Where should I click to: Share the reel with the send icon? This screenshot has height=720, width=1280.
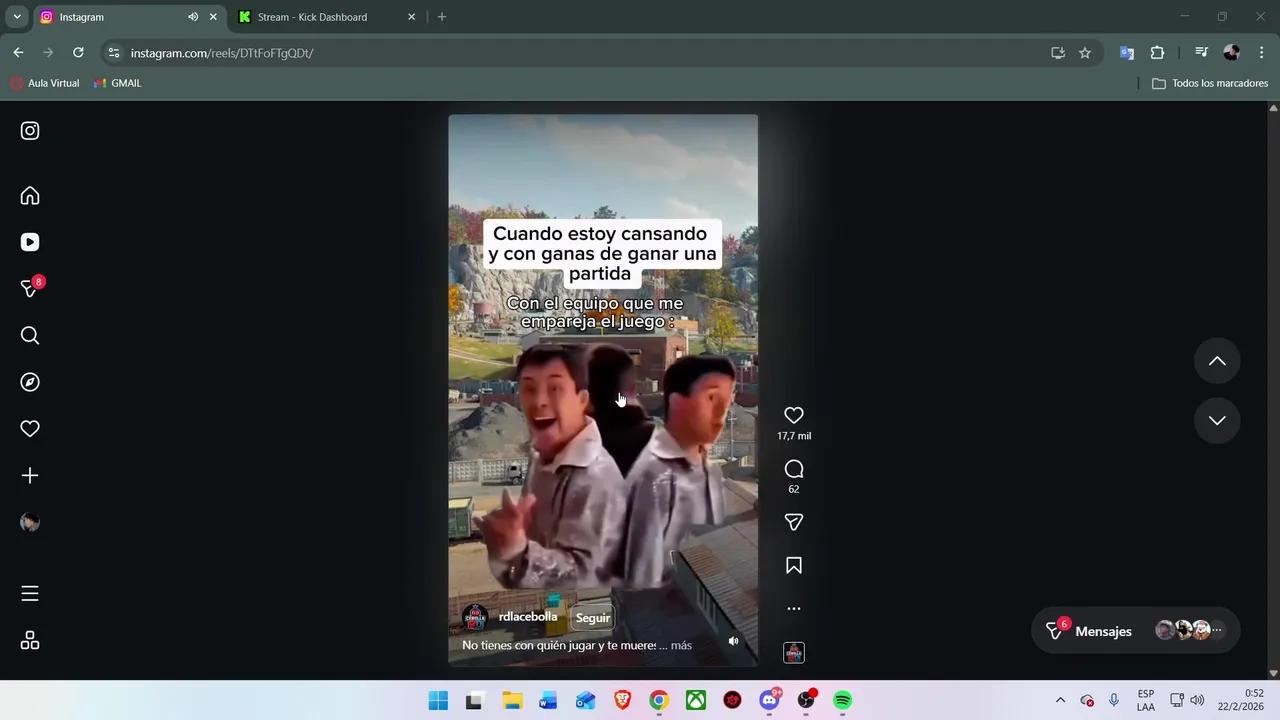point(794,522)
